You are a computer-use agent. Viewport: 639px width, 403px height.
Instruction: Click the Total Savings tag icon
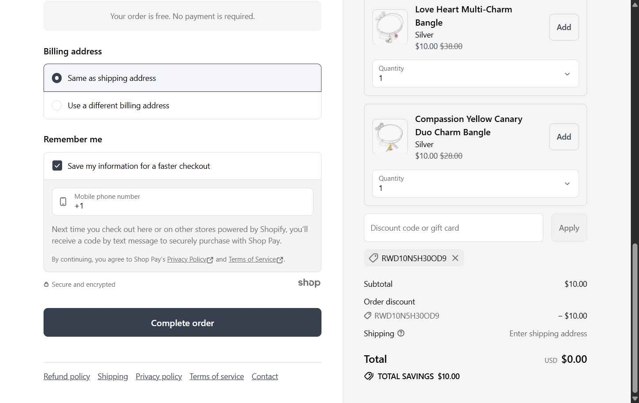click(x=369, y=376)
